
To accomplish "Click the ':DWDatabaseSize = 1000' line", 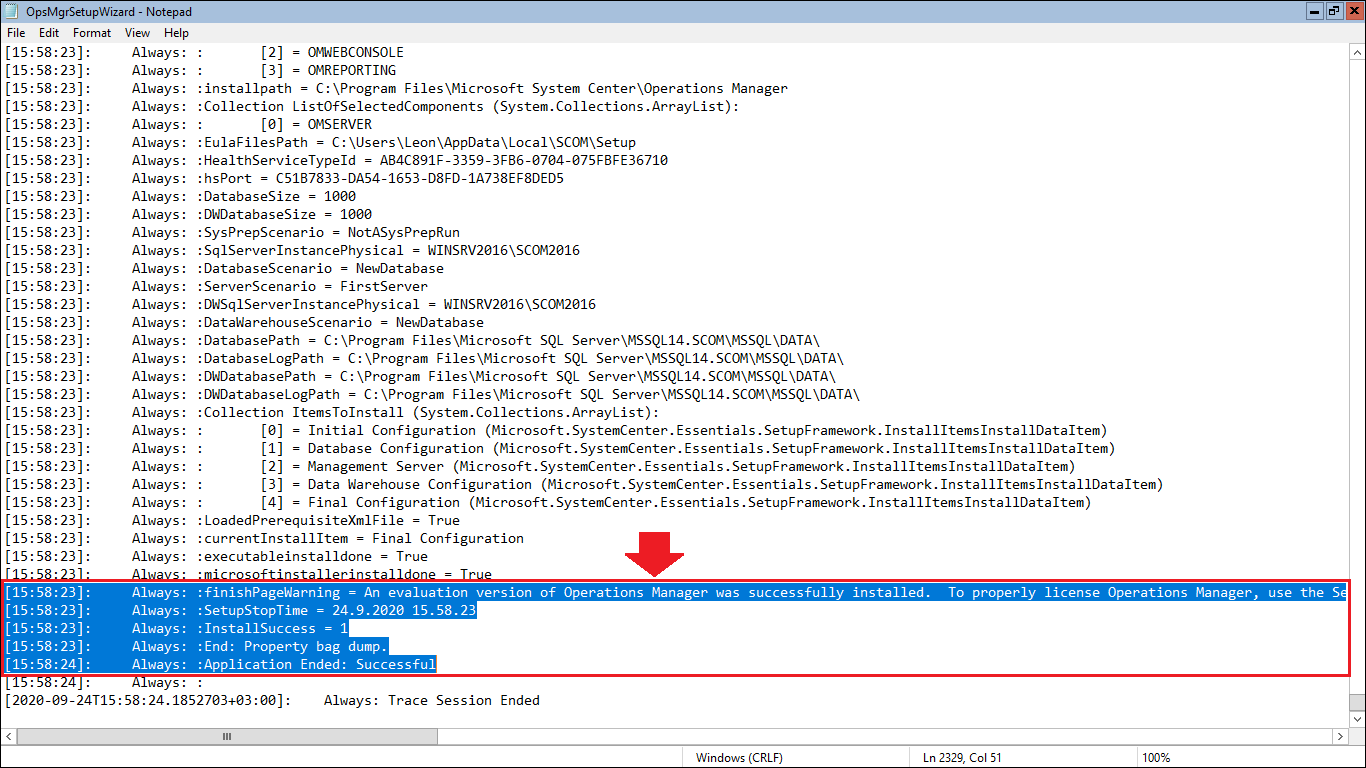I will pos(188,214).
